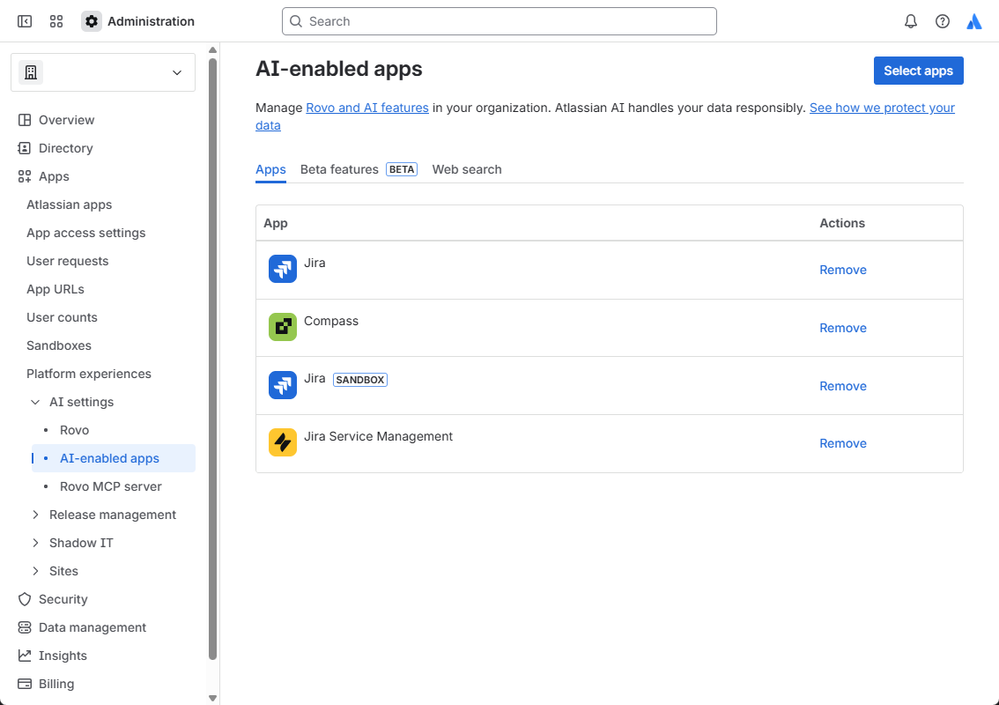
Task: Click the organization building icon
Action: click(x=31, y=73)
